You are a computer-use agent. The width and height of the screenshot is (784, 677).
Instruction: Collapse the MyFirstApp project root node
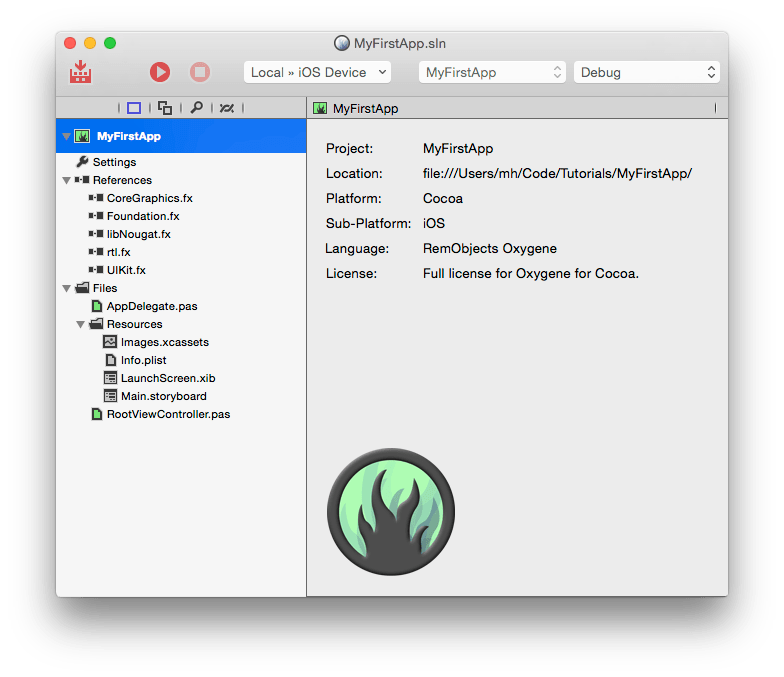[66, 136]
